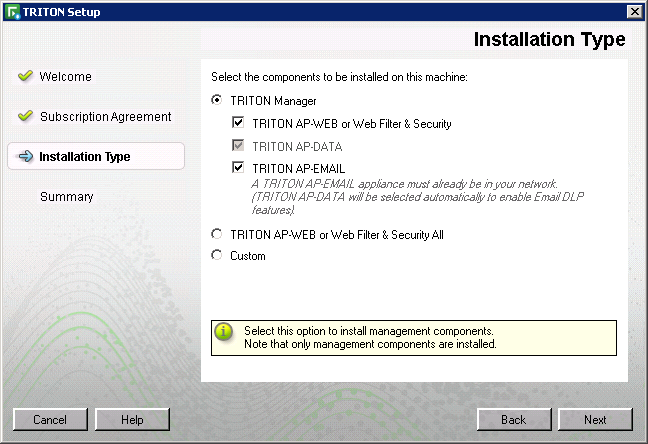
Task: Click the 'TRITON Setup' window title text
Action: (61, 12)
